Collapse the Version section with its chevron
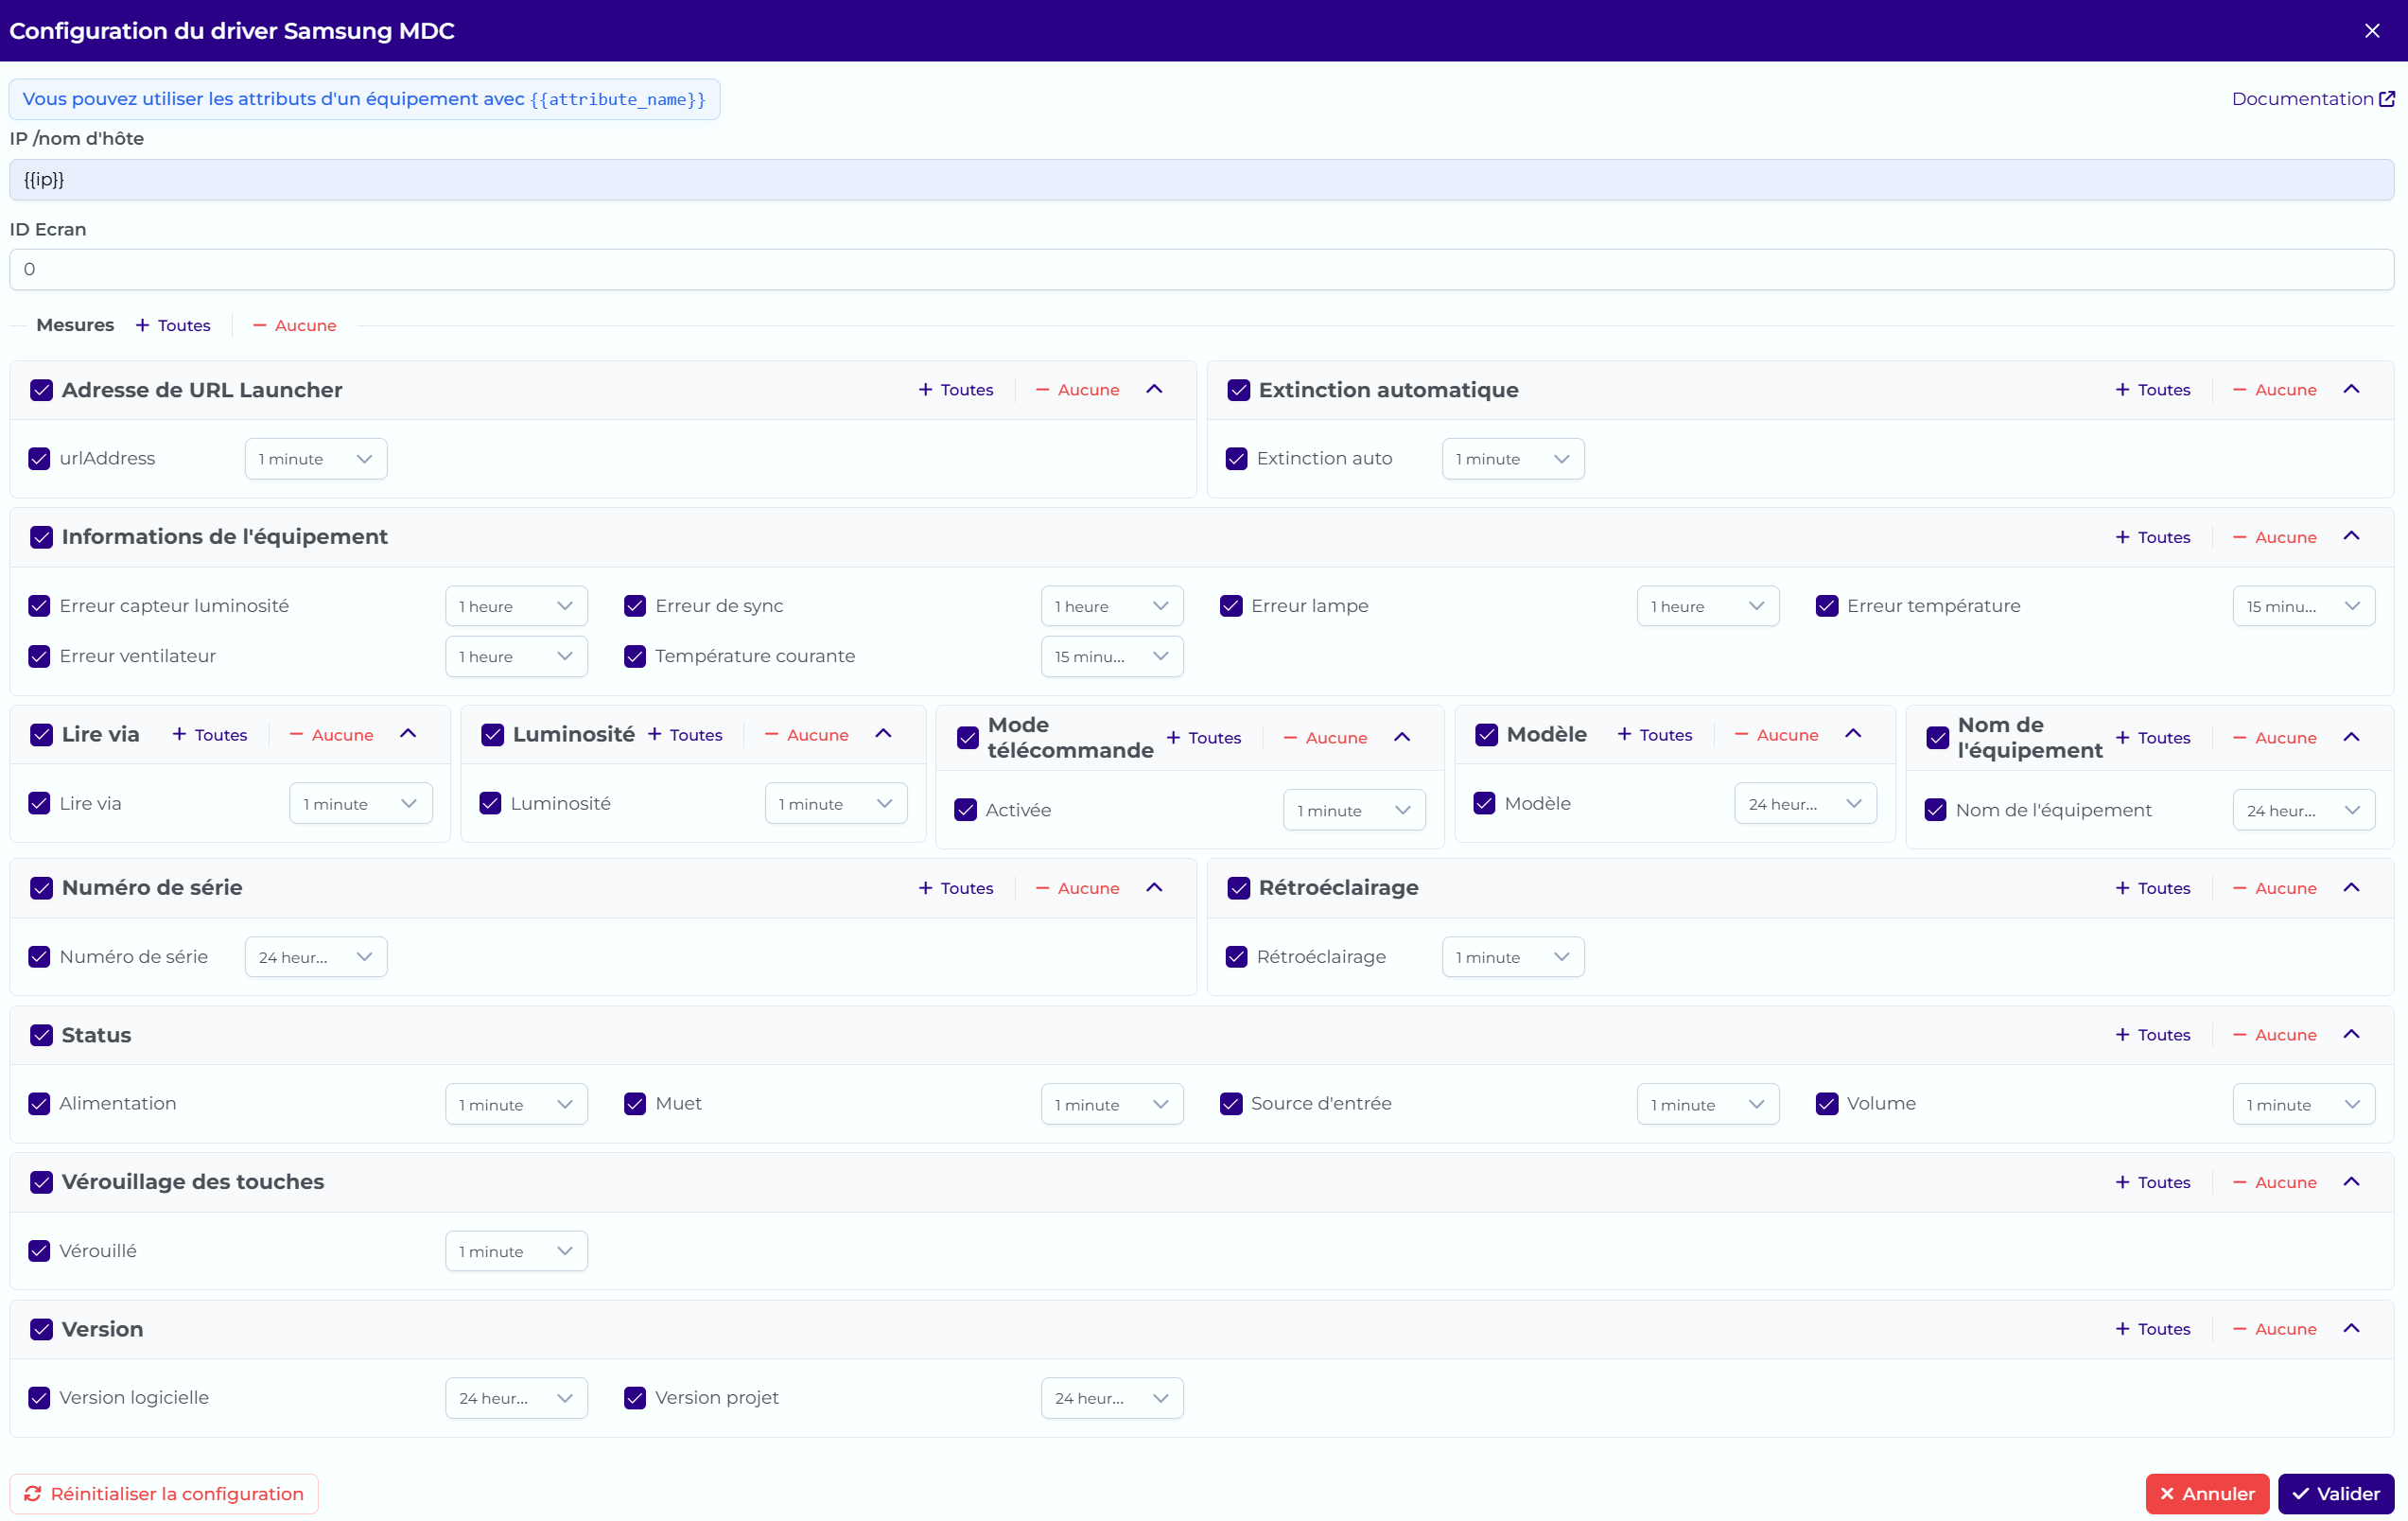The height and width of the screenshot is (1521, 2408). pos(2351,1328)
